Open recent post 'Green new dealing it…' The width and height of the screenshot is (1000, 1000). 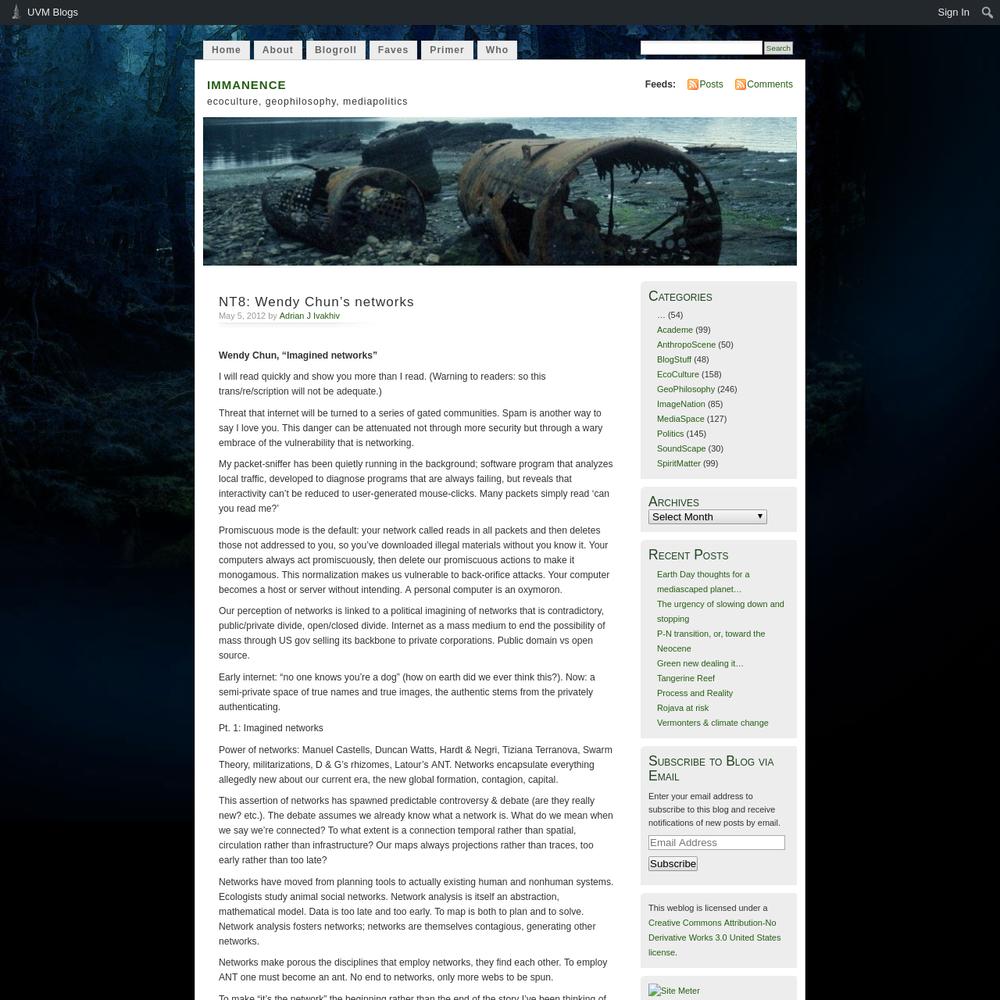click(x=700, y=663)
